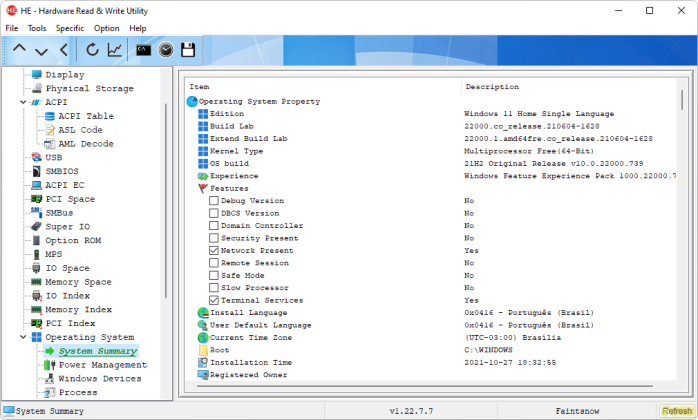Open the chart graph toolbar icon
This screenshot has height=420, width=698.
click(x=115, y=49)
